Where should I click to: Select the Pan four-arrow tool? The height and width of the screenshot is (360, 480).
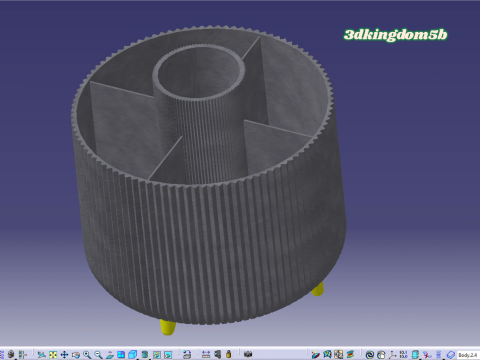click(x=64, y=354)
